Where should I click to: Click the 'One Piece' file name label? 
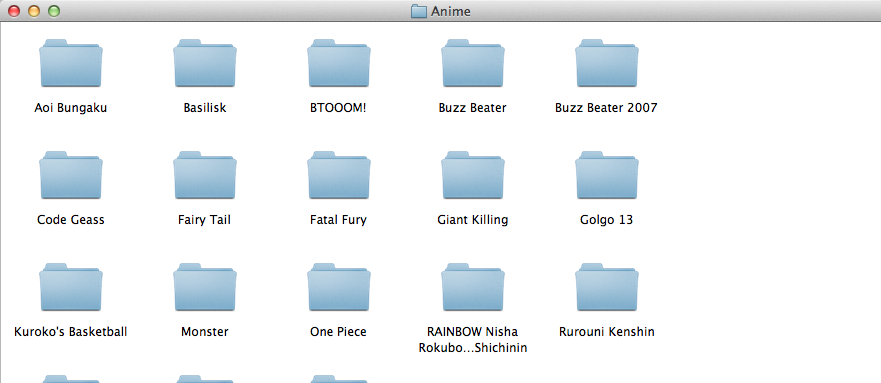338,332
